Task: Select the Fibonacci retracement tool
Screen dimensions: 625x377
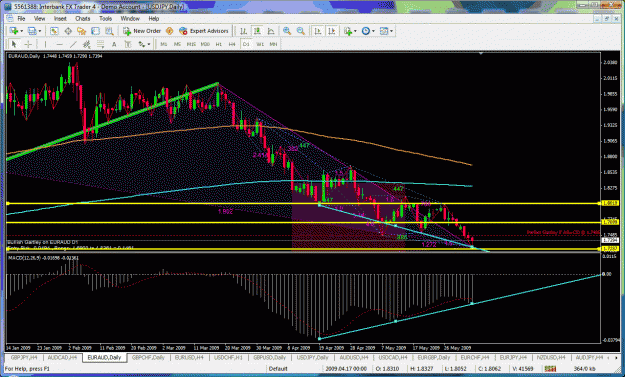Action: point(100,44)
